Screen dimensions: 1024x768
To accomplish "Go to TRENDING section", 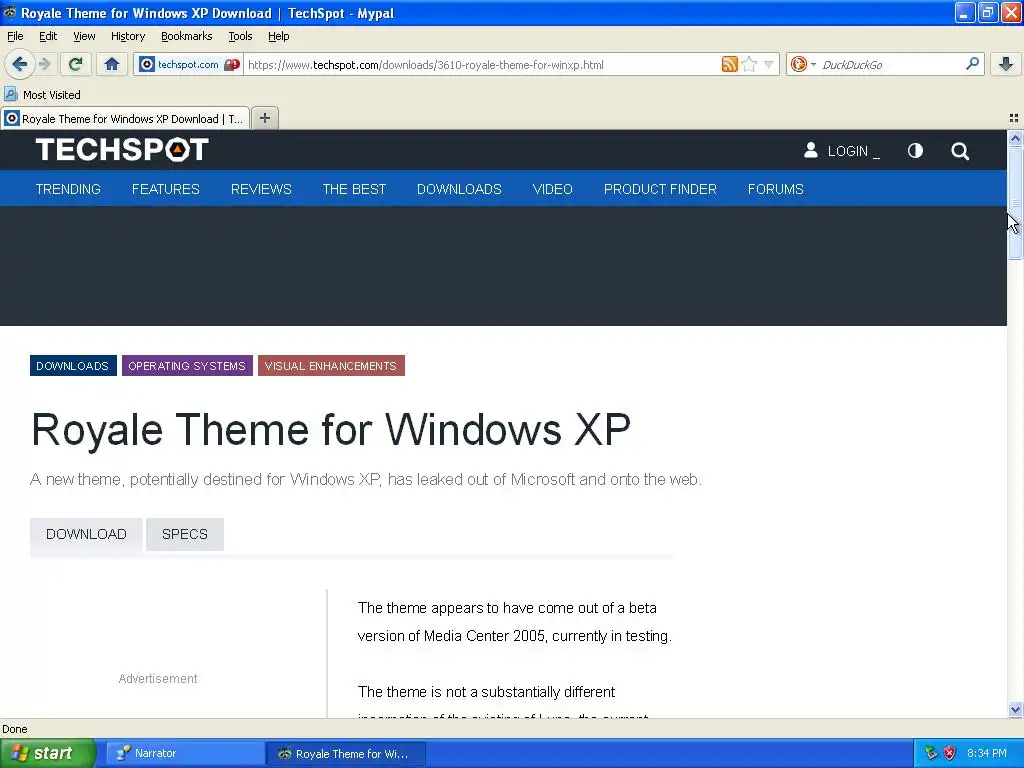I will click(x=68, y=189).
